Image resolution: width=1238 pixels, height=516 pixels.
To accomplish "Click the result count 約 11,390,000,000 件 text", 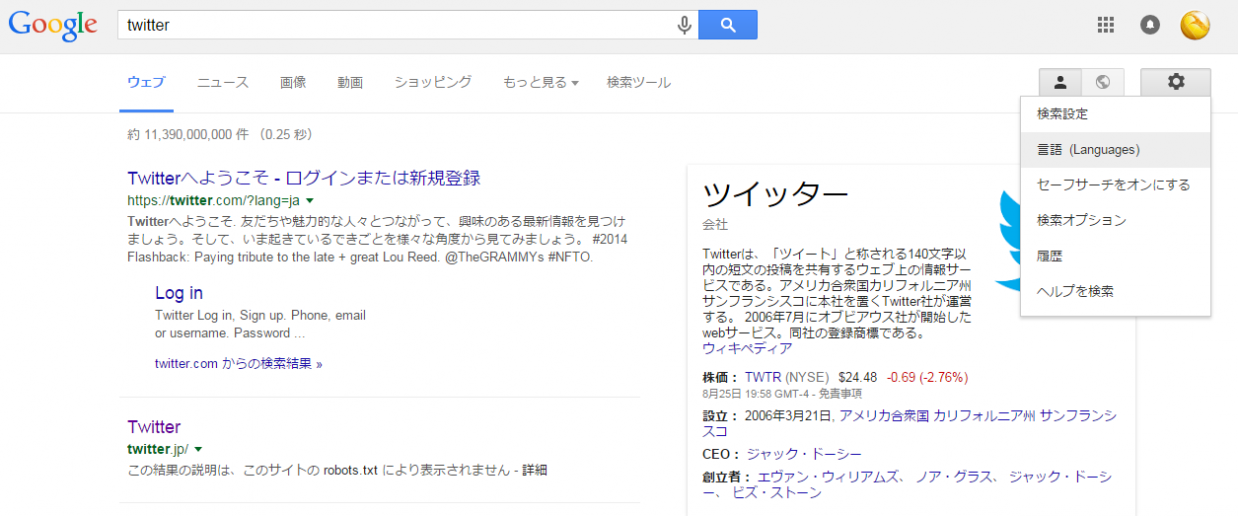I will [x=187, y=134].
